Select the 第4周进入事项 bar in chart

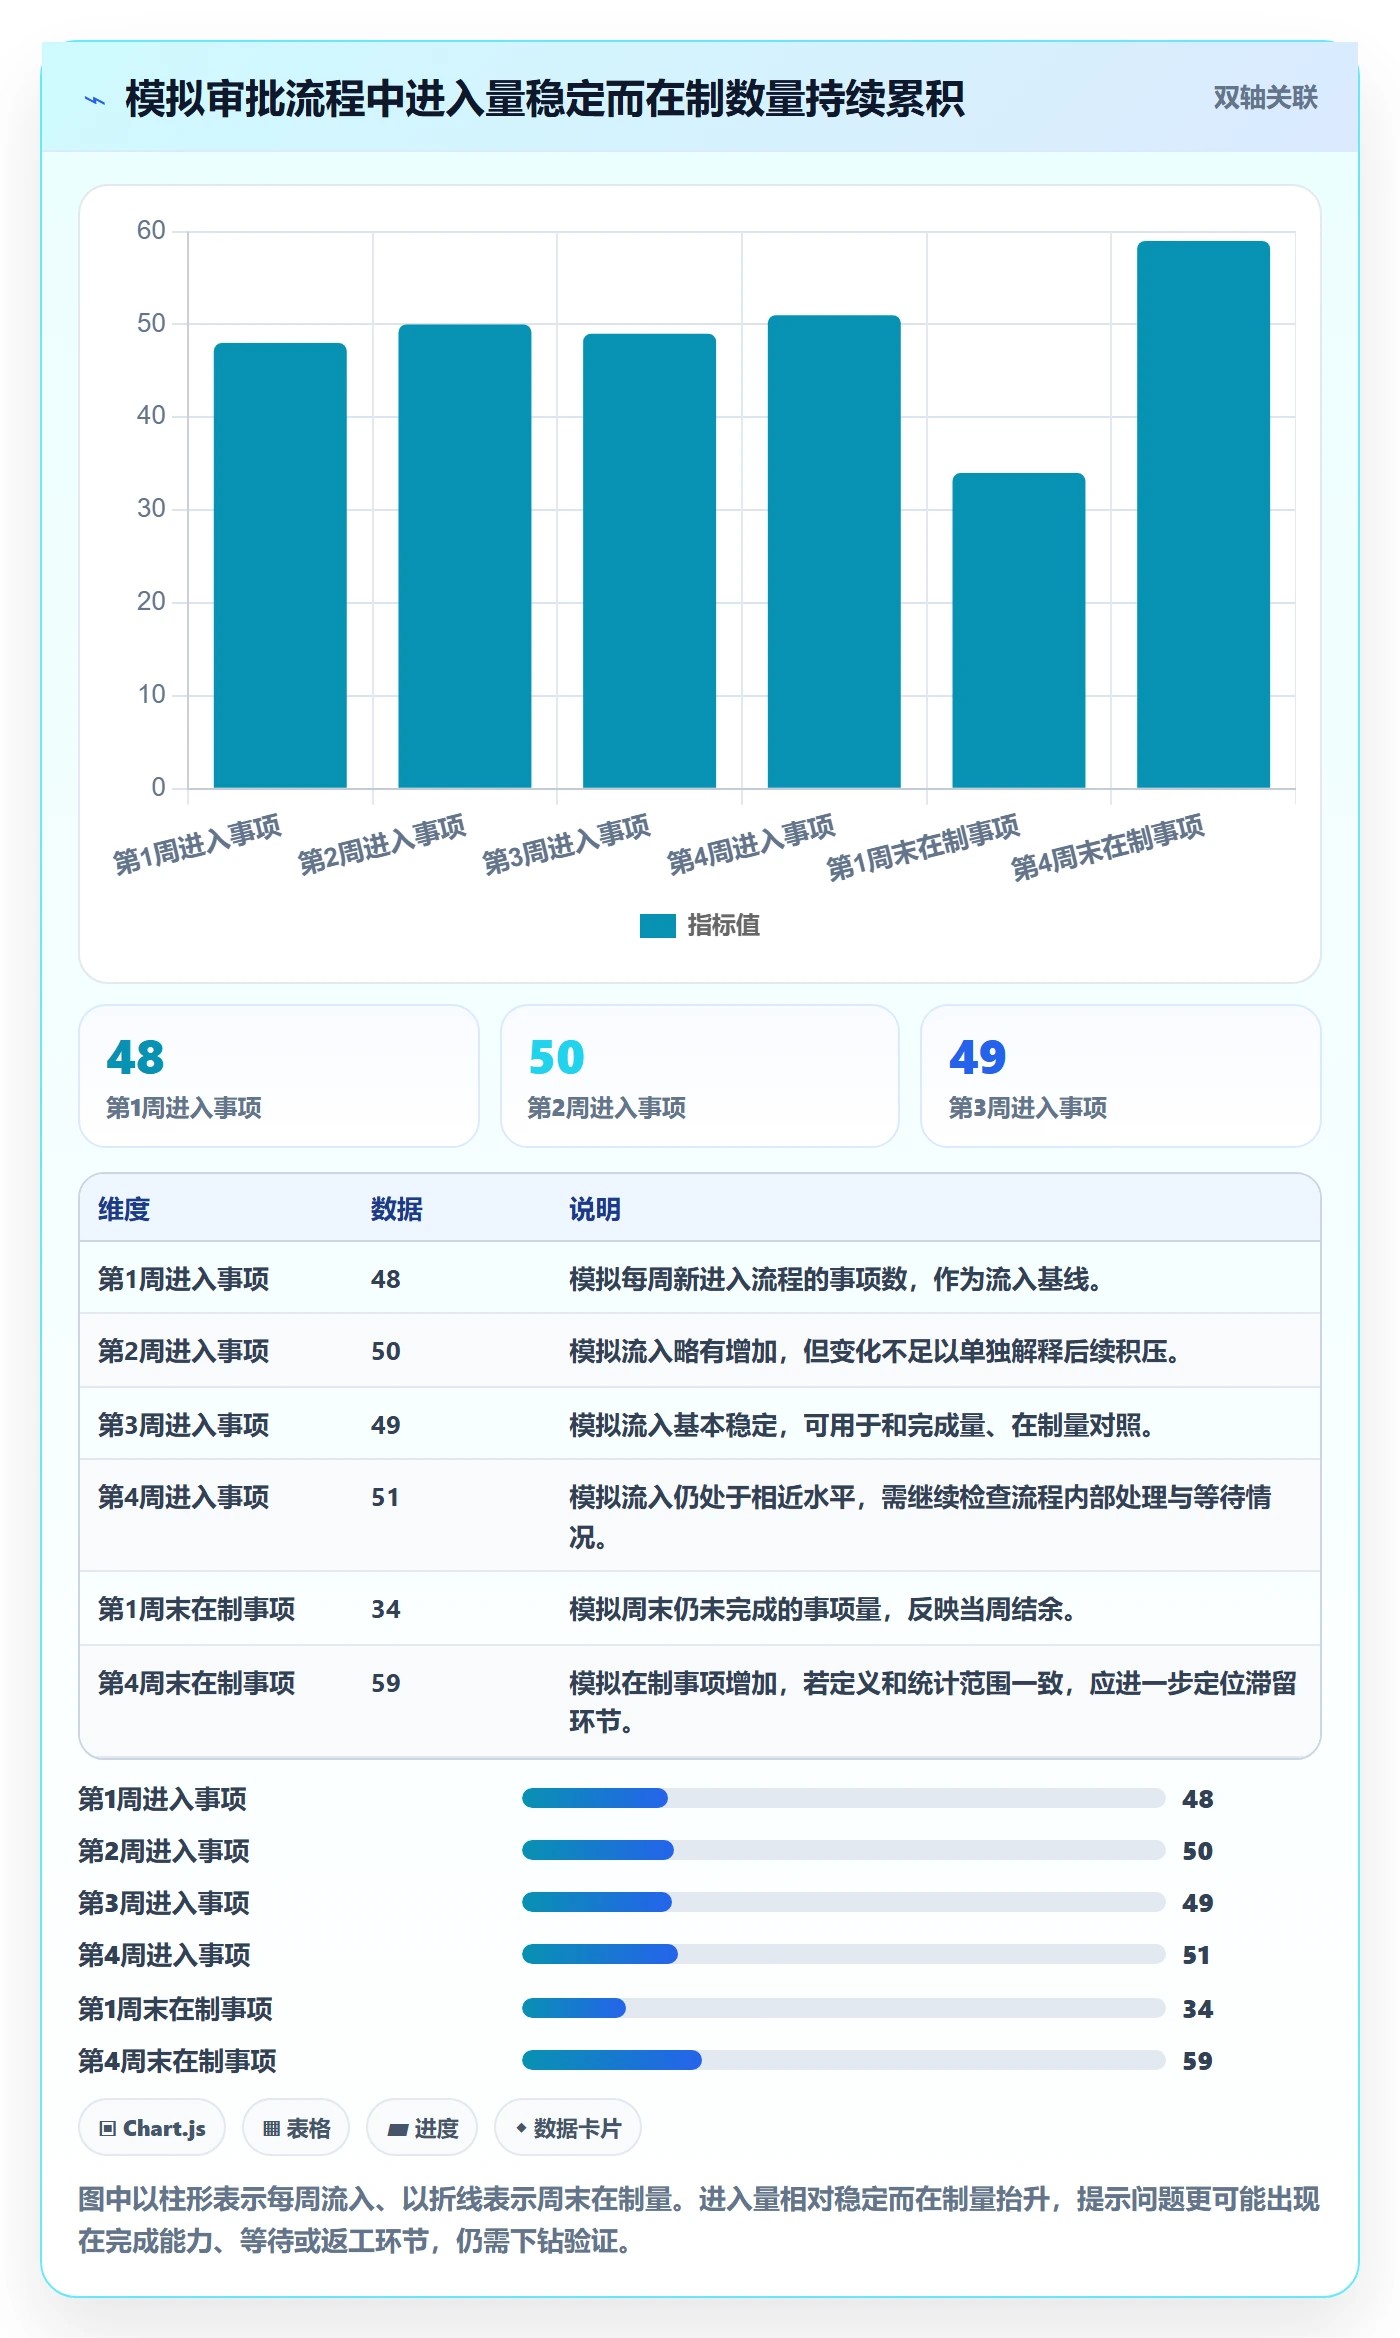point(834,551)
